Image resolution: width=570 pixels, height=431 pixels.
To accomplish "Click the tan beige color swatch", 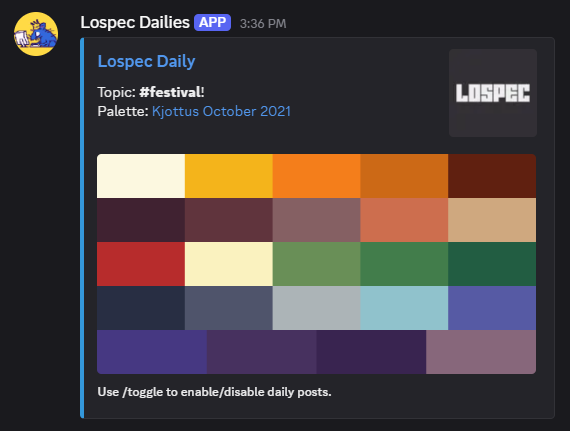I will [x=492, y=220].
